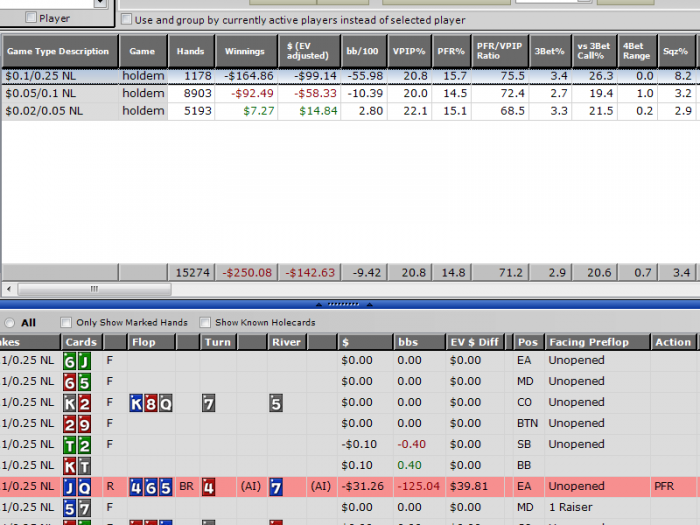The height and width of the screenshot is (525, 700).
Task: Click Sqz% column header
Action: pos(676,51)
